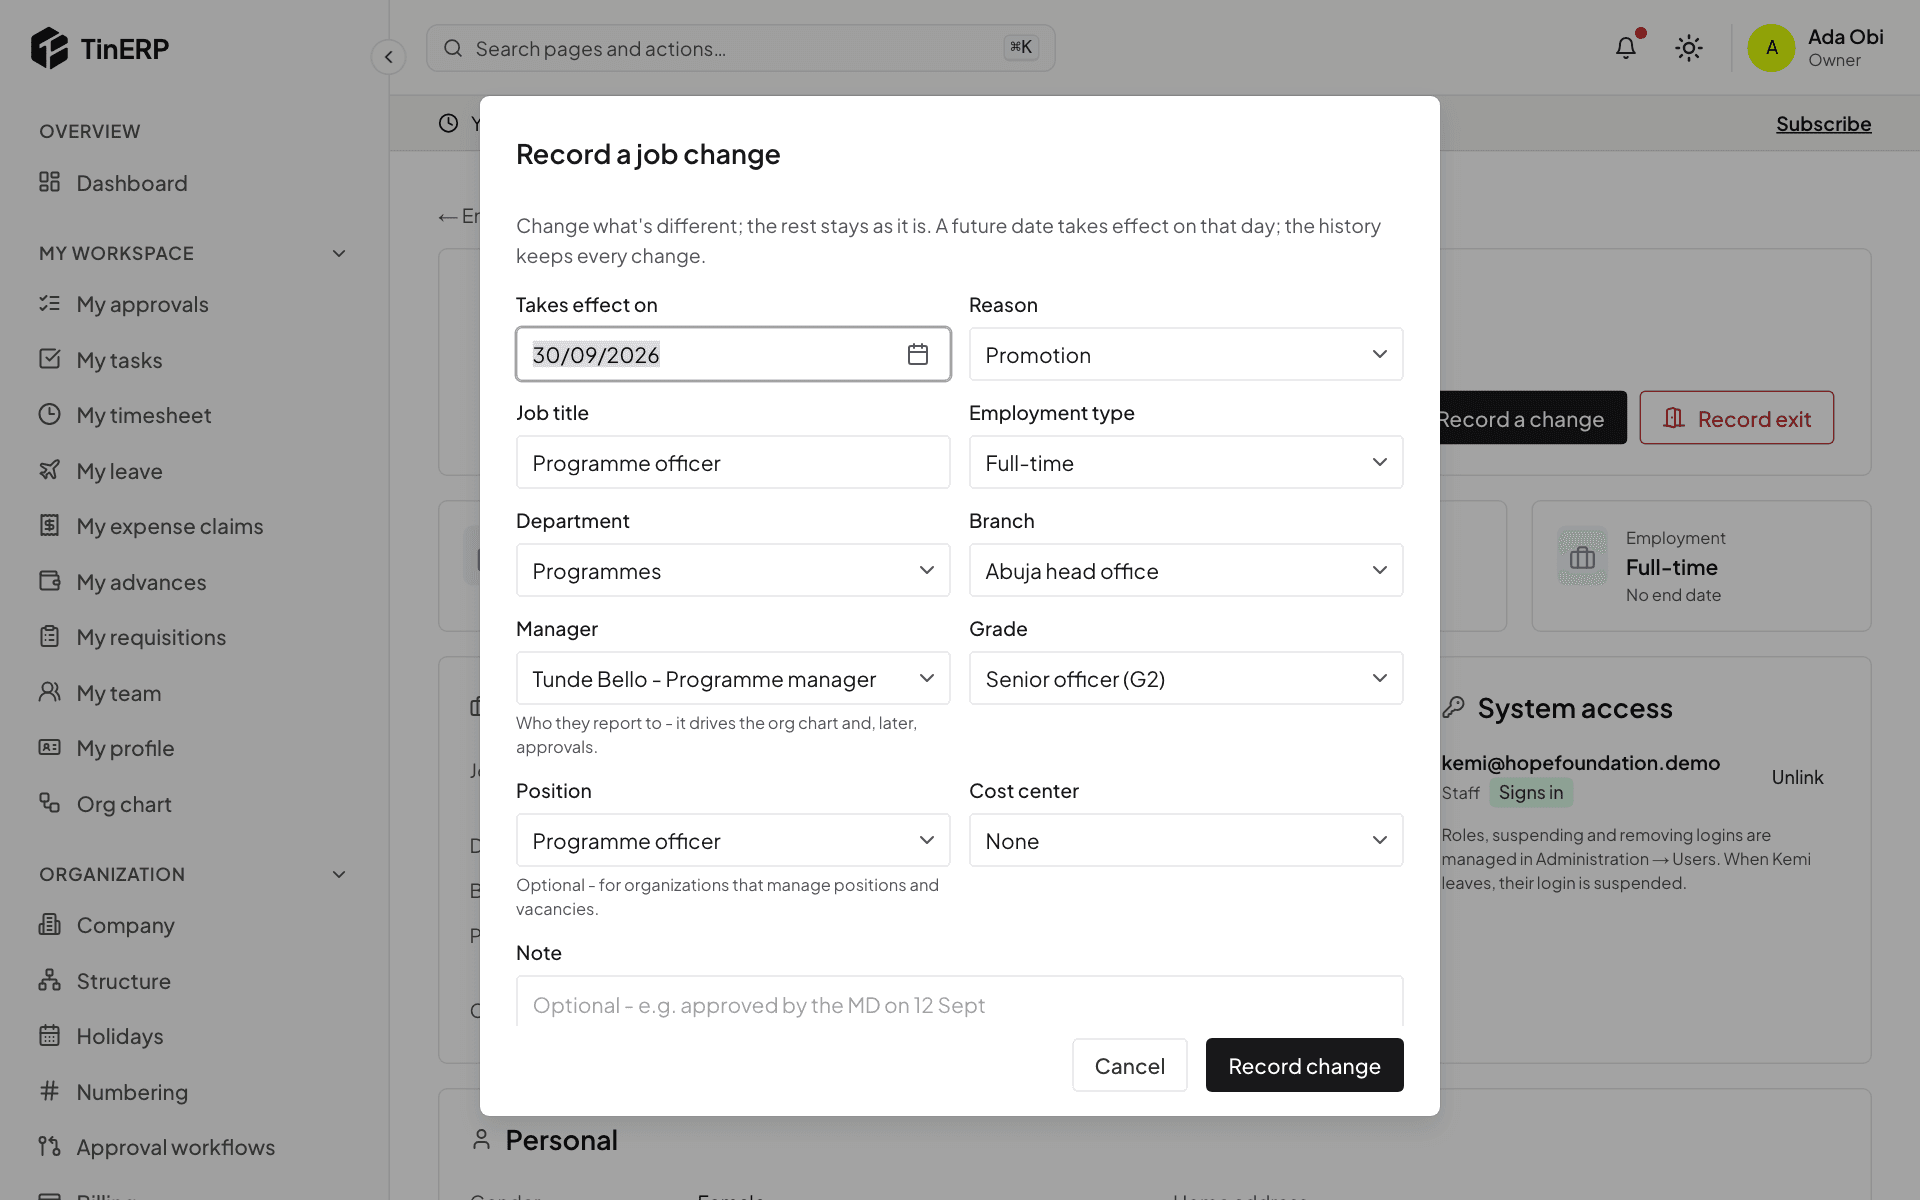This screenshot has height=1200, width=1920.
Task: Click the Ada Obi avatar
Action: [x=1771, y=48]
